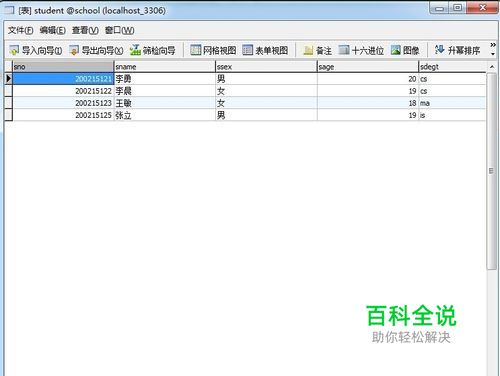
Task: Maximize the student table window
Action: (458, 8)
